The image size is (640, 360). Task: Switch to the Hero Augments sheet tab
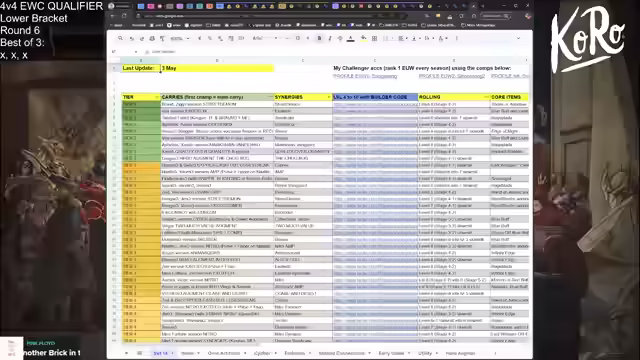pos(460,353)
